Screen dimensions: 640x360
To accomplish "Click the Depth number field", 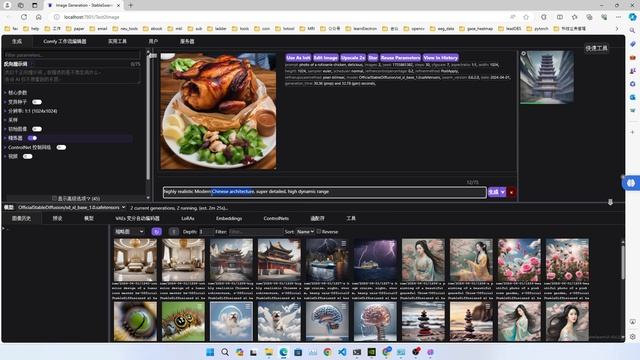I will click(x=206, y=231).
